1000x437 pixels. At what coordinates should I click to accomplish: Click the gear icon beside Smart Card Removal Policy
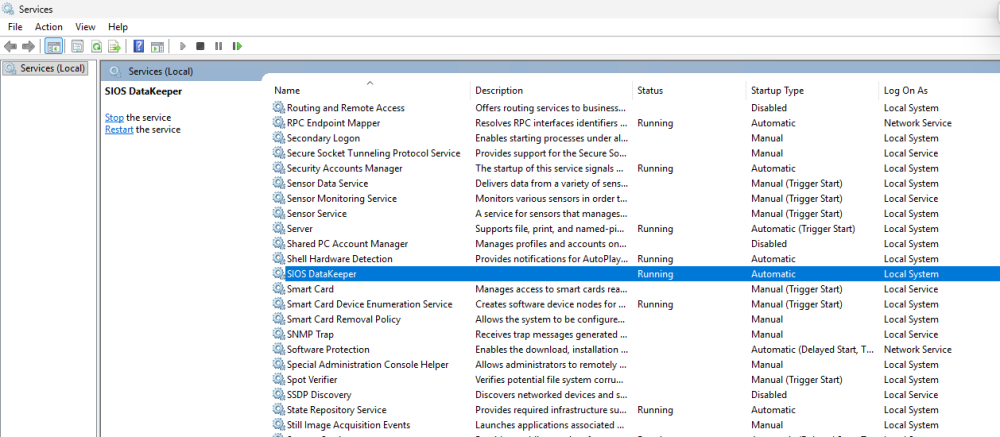(279, 319)
